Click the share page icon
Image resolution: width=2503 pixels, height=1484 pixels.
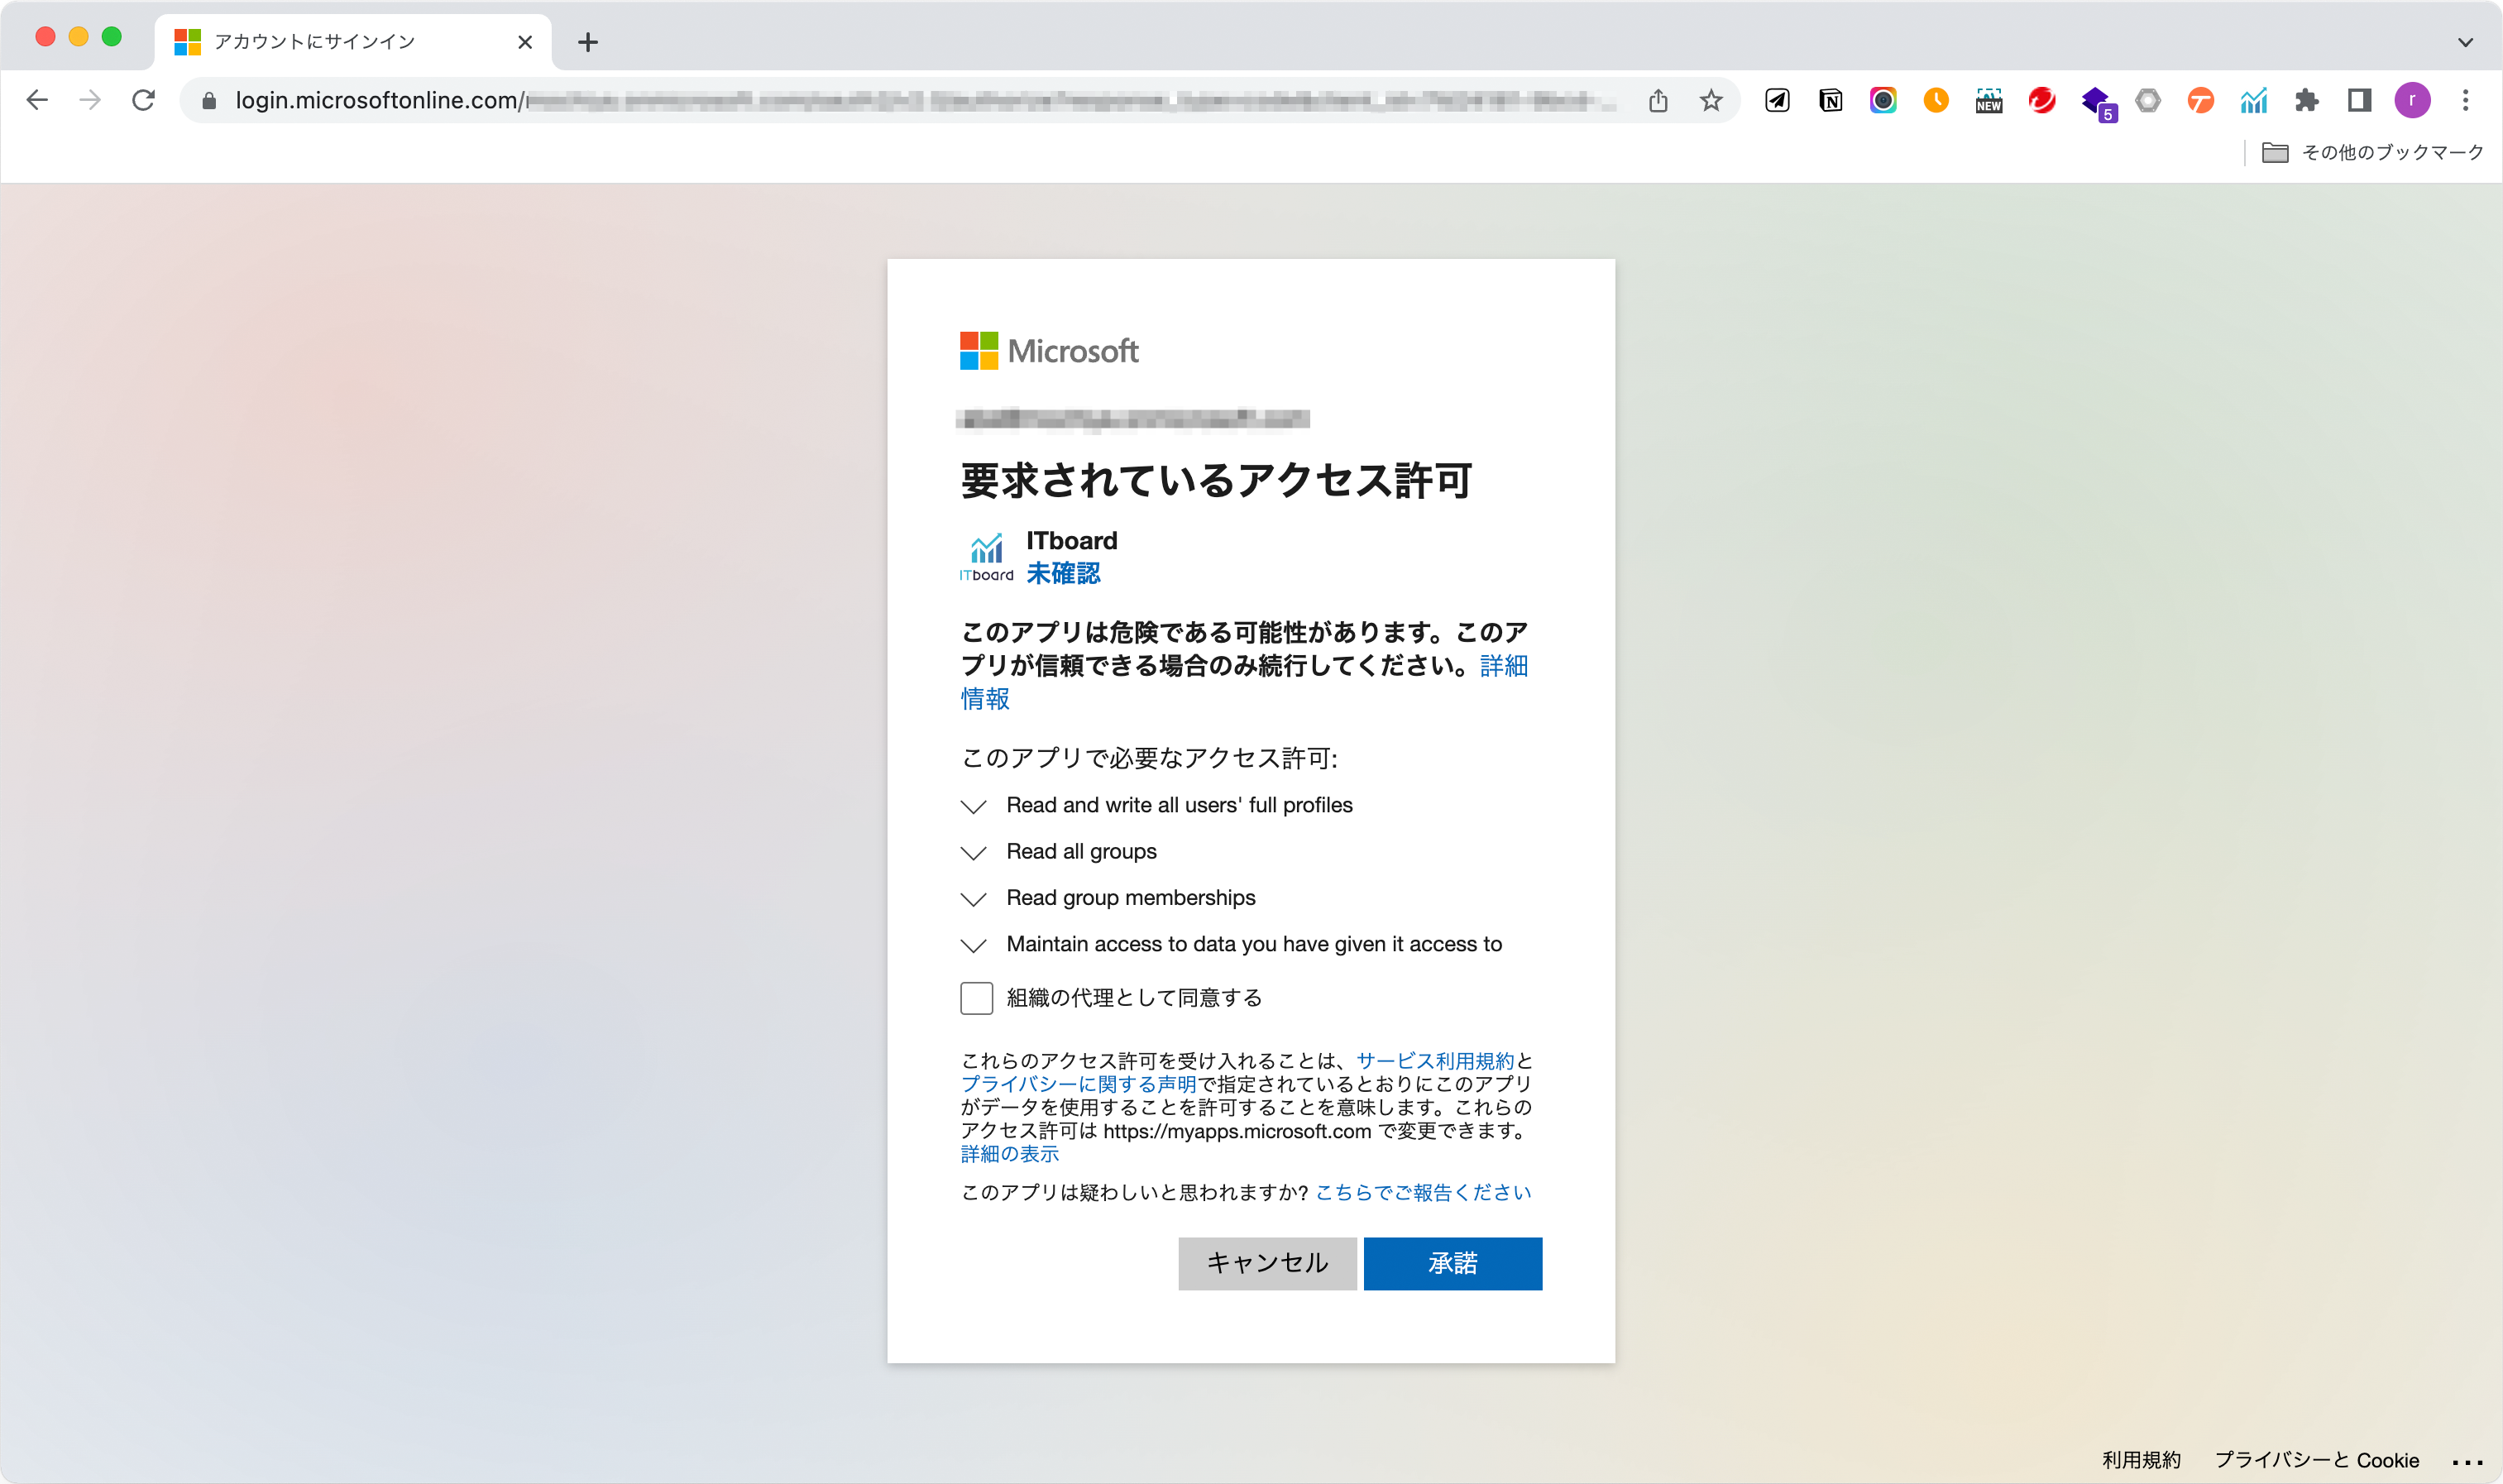pyautogui.click(x=1658, y=100)
